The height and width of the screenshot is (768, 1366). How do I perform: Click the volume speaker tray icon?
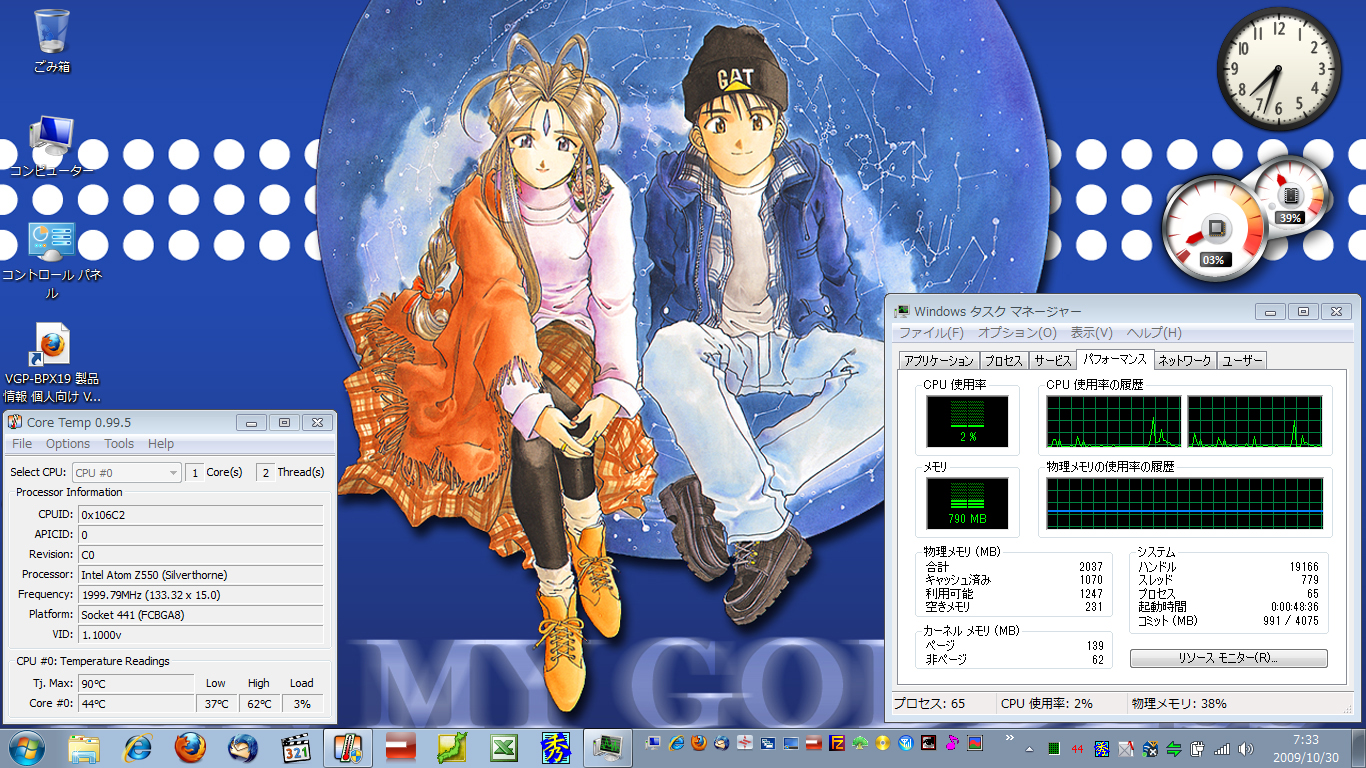click(x=1246, y=748)
